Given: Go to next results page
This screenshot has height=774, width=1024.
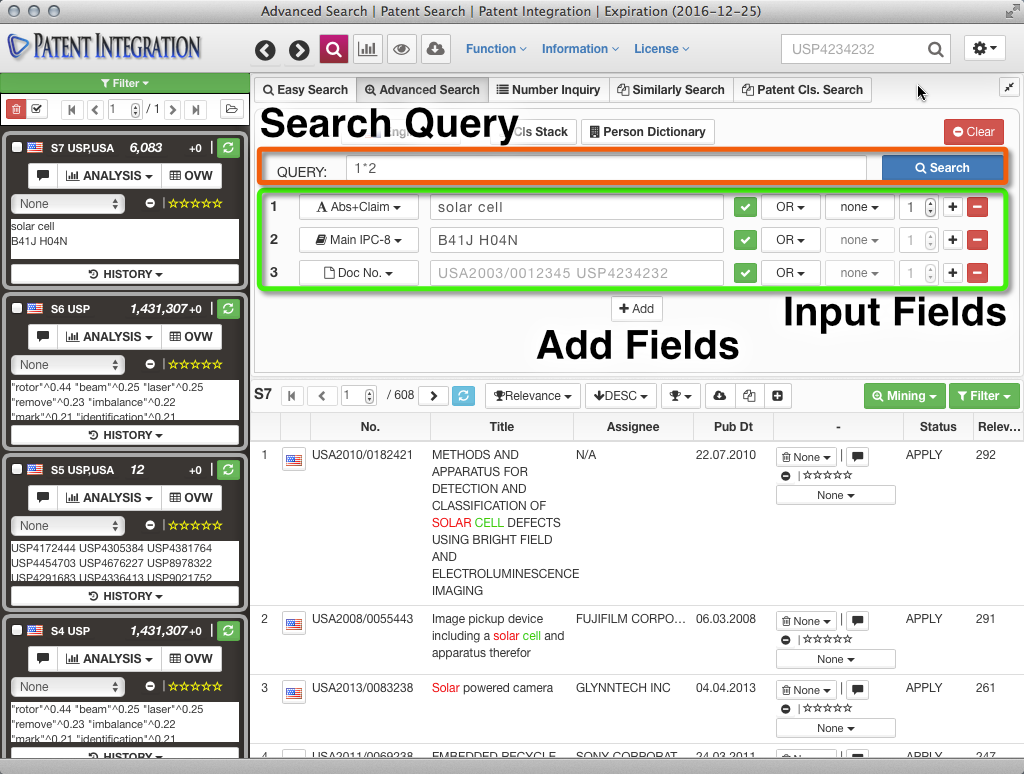Looking at the screenshot, I should (x=434, y=395).
